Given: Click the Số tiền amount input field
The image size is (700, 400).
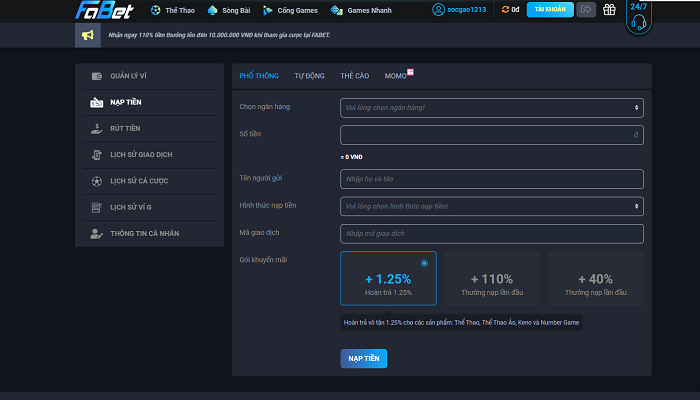Looking at the screenshot, I should click(x=491, y=134).
